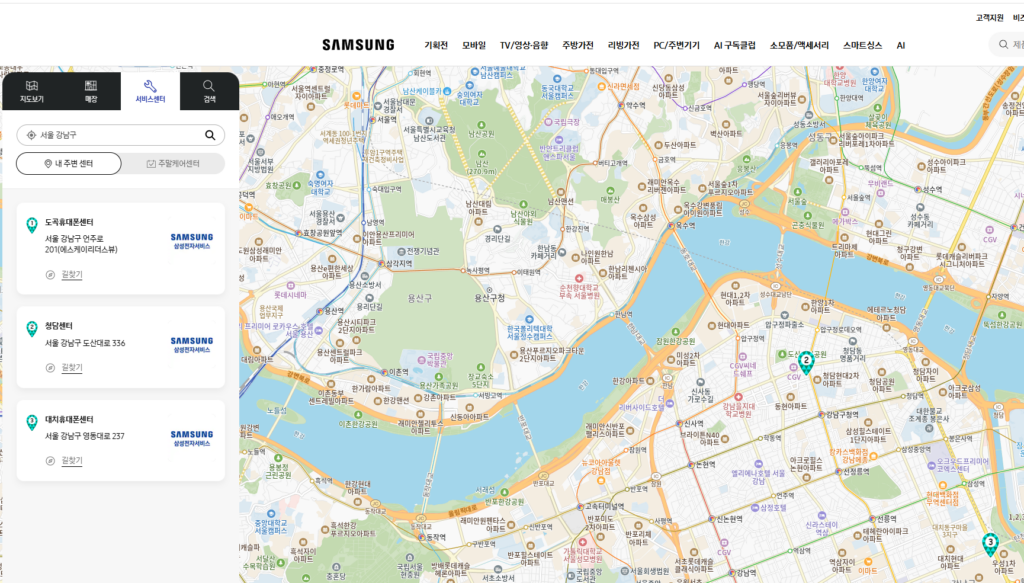The width and height of the screenshot is (1024, 583).
Task: Click the compass icon beside 대치휴대폰센터 길찾기
Action: pyautogui.click(x=50, y=461)
